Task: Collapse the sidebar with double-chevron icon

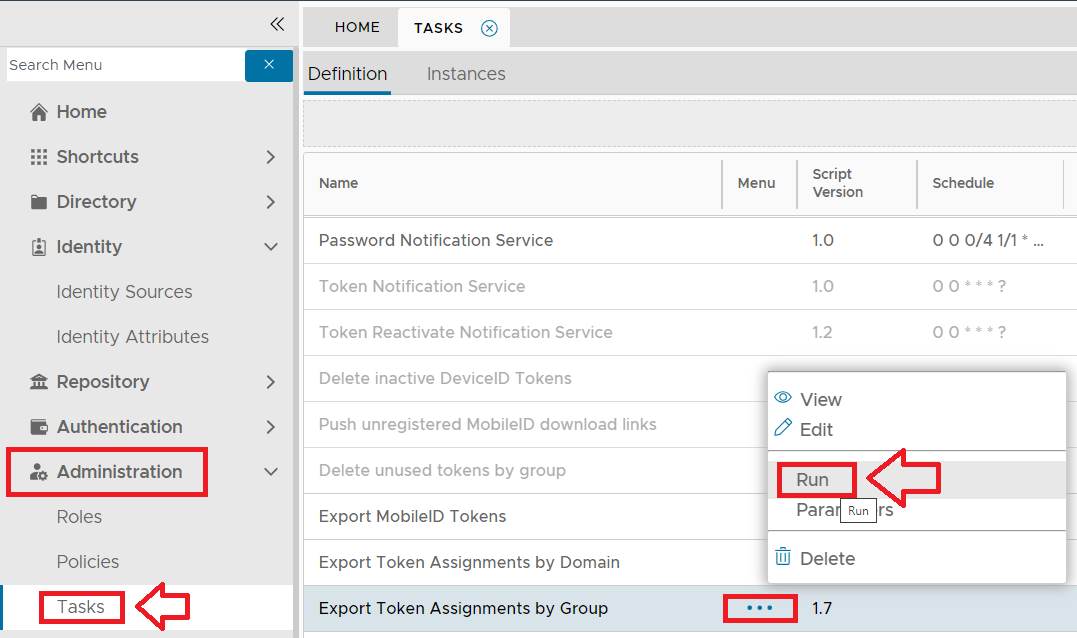Action: [277, 24]
